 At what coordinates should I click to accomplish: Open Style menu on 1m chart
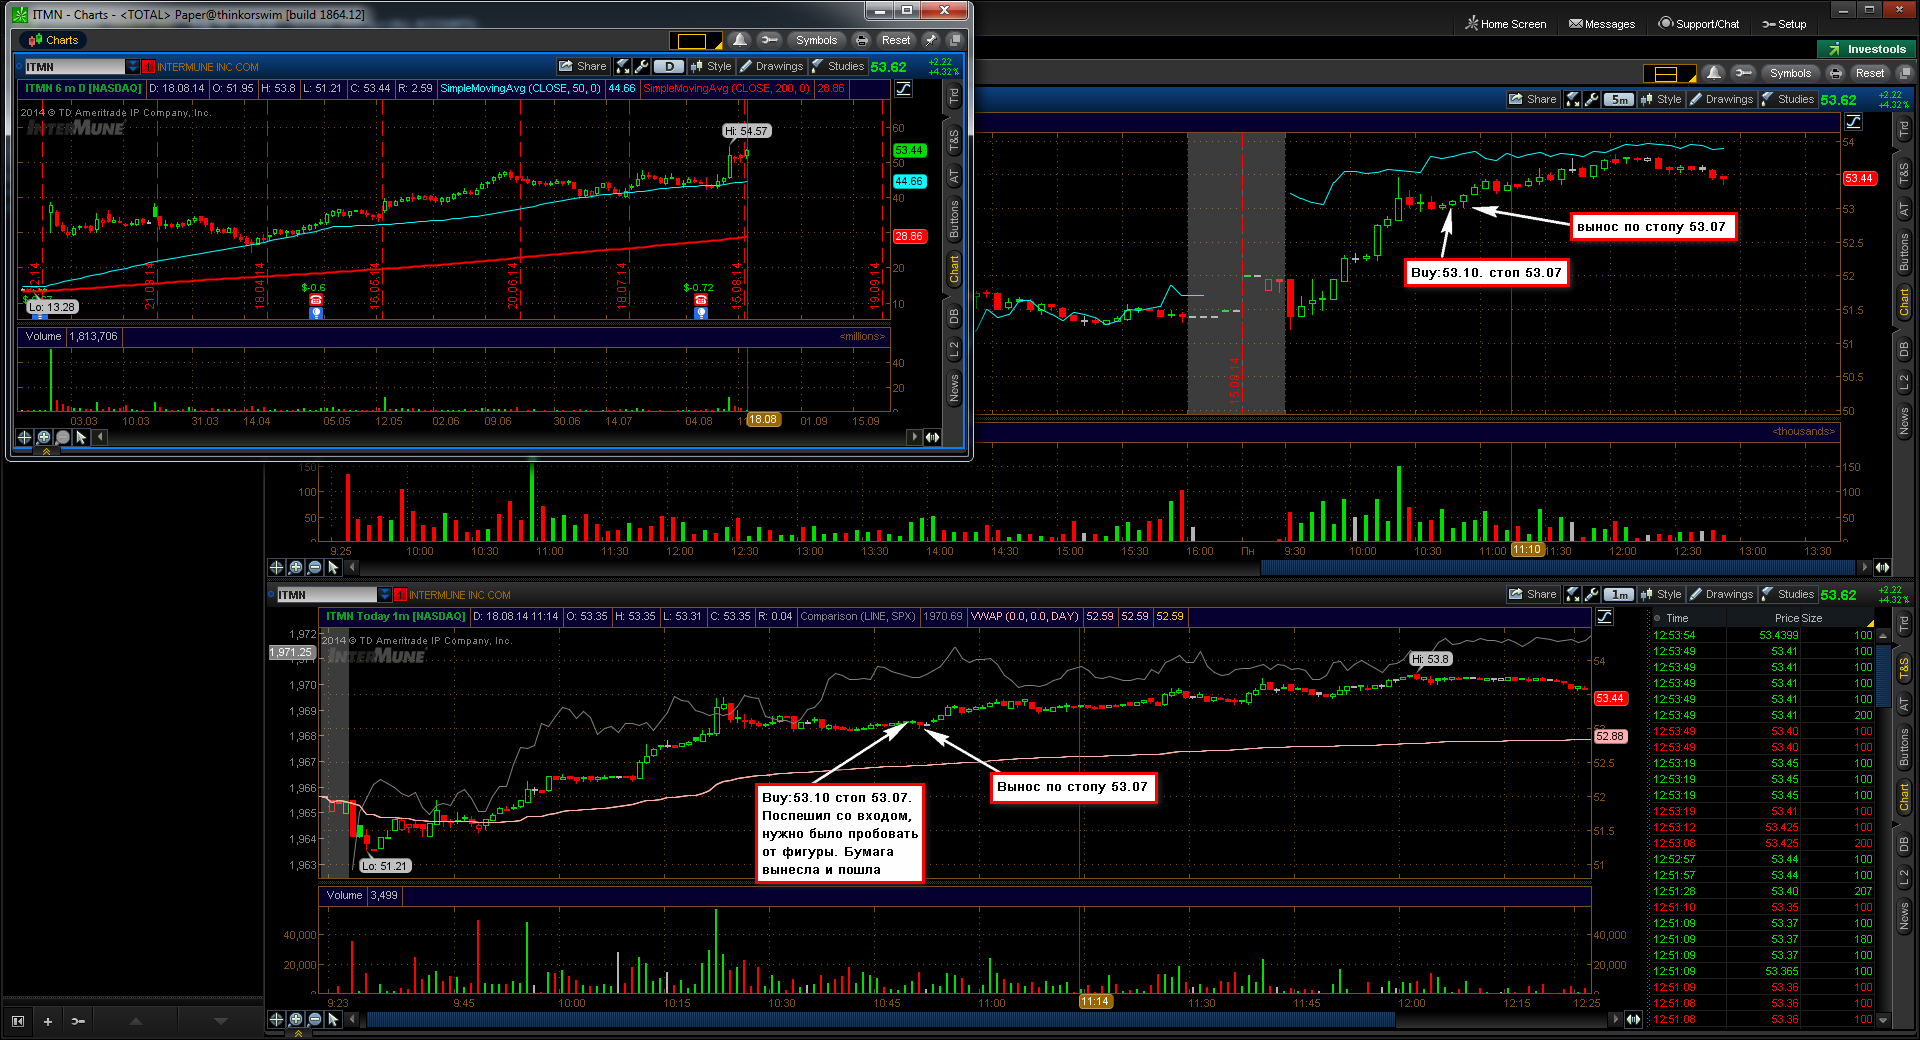1661,594
